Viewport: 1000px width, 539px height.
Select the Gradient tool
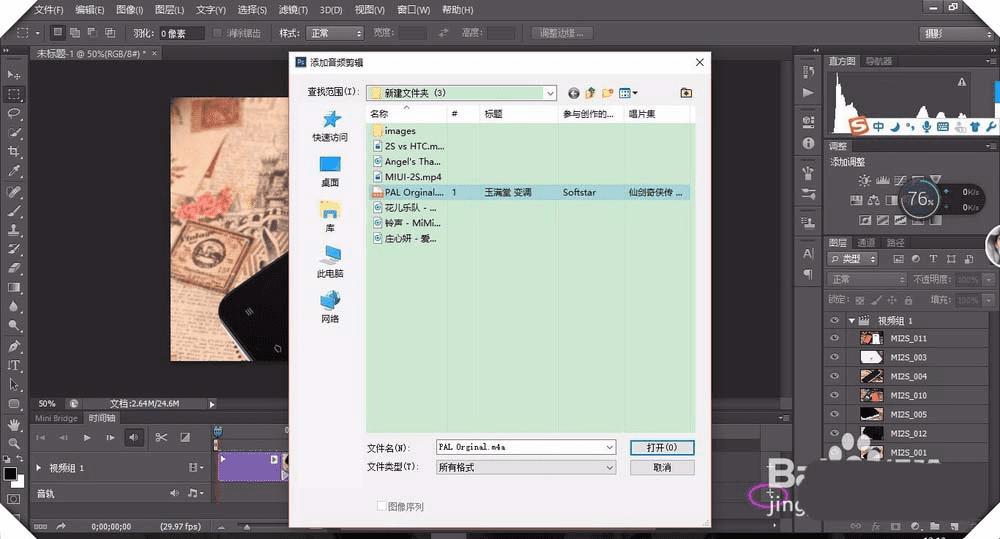click(14, 288)
